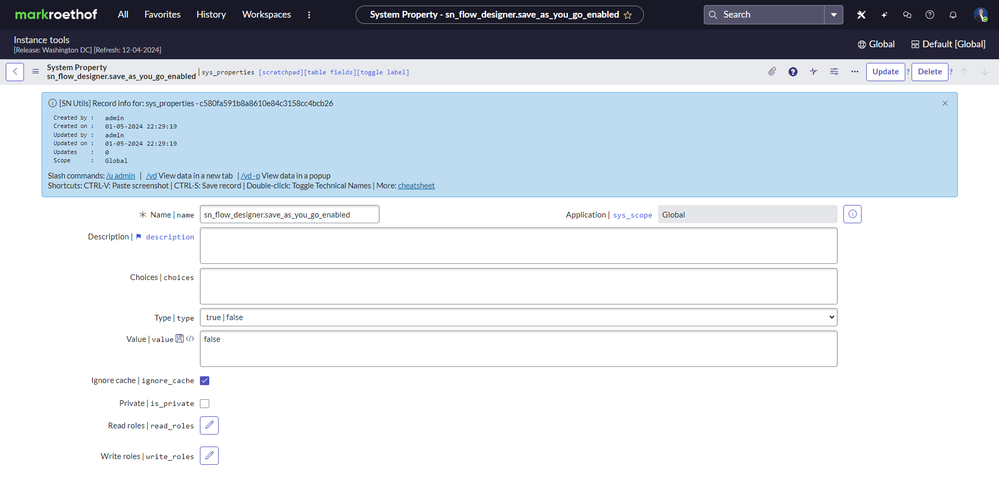Open the Favorites menu
The width and height of the screenshot is (999, 485).
click(162, 15)
